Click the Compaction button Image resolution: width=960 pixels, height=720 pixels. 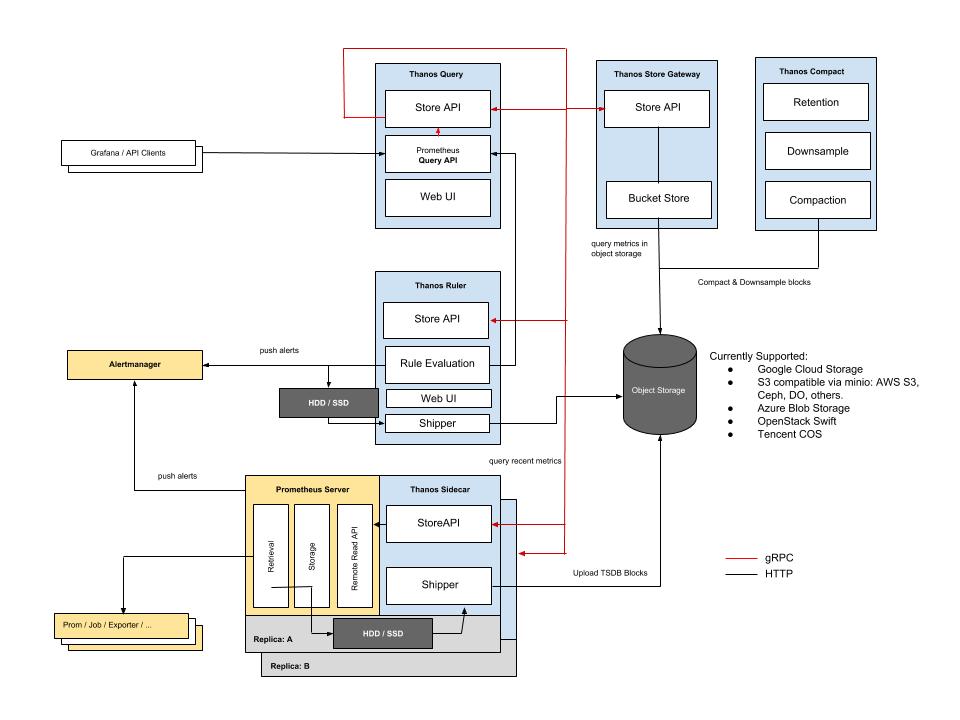click(x=816, y=199)
